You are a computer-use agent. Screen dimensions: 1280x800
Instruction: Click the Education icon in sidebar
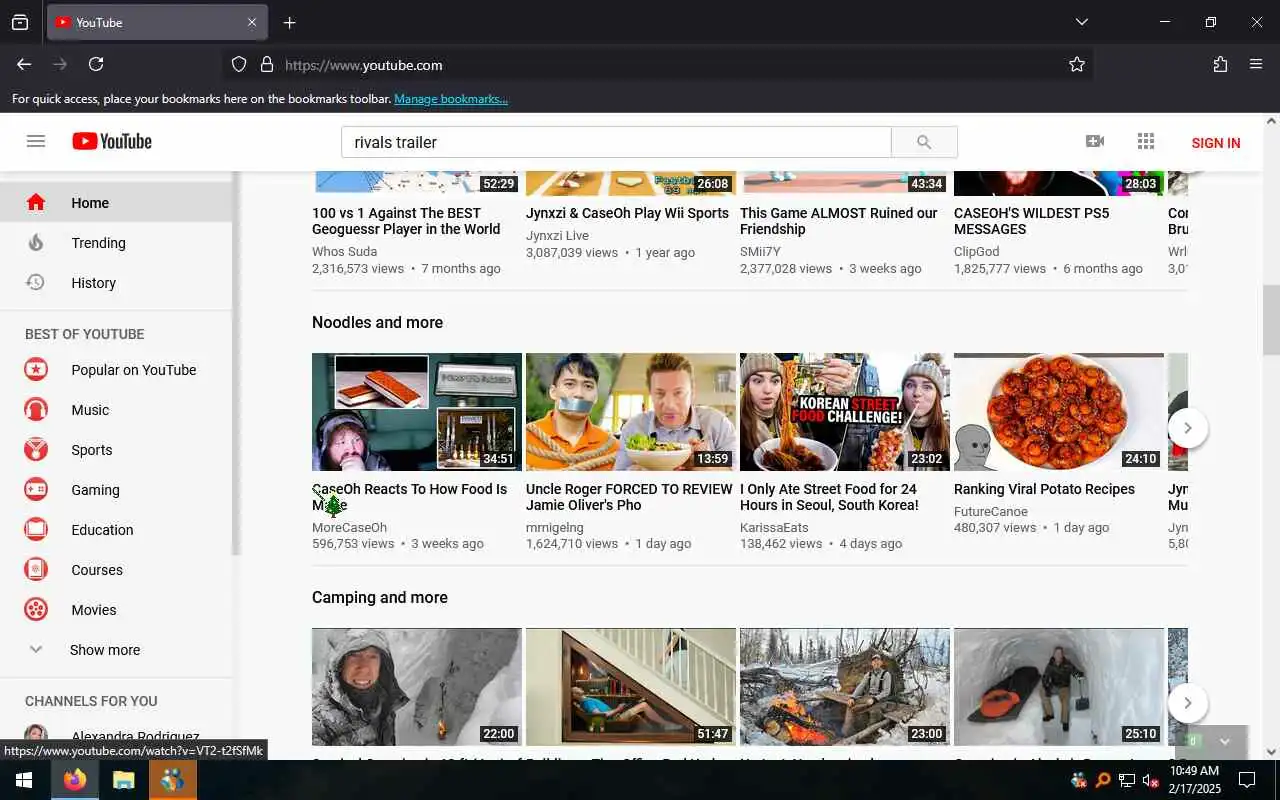click(36, 530)
